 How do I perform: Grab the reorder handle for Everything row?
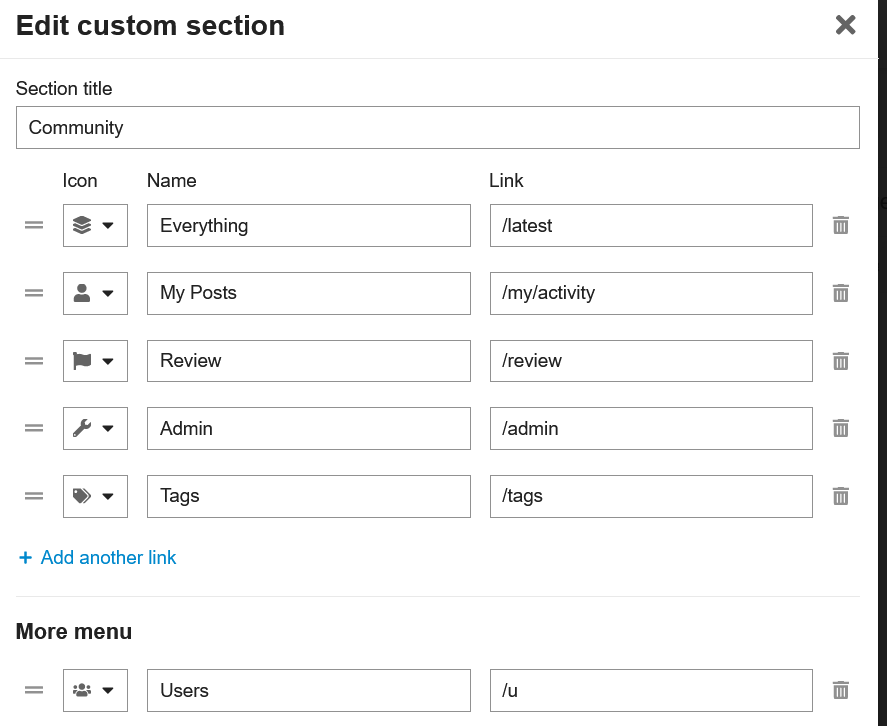[34, 225]
